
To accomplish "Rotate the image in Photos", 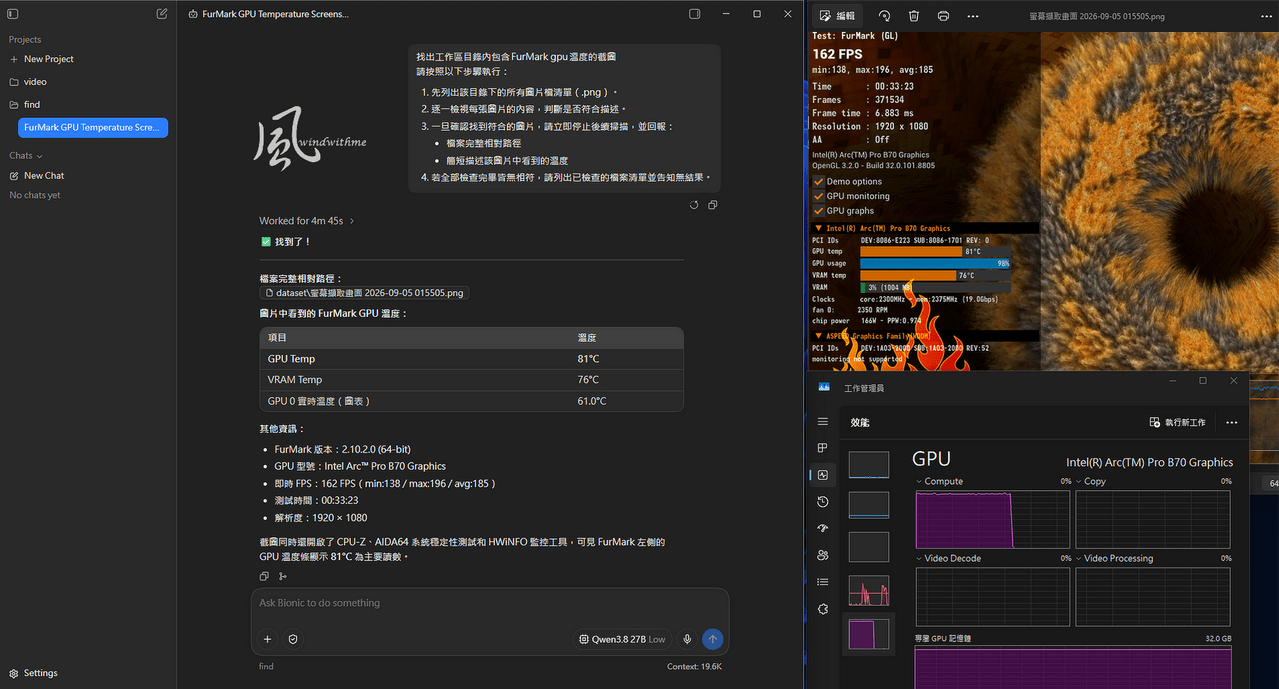I will (x=885, y=16).
